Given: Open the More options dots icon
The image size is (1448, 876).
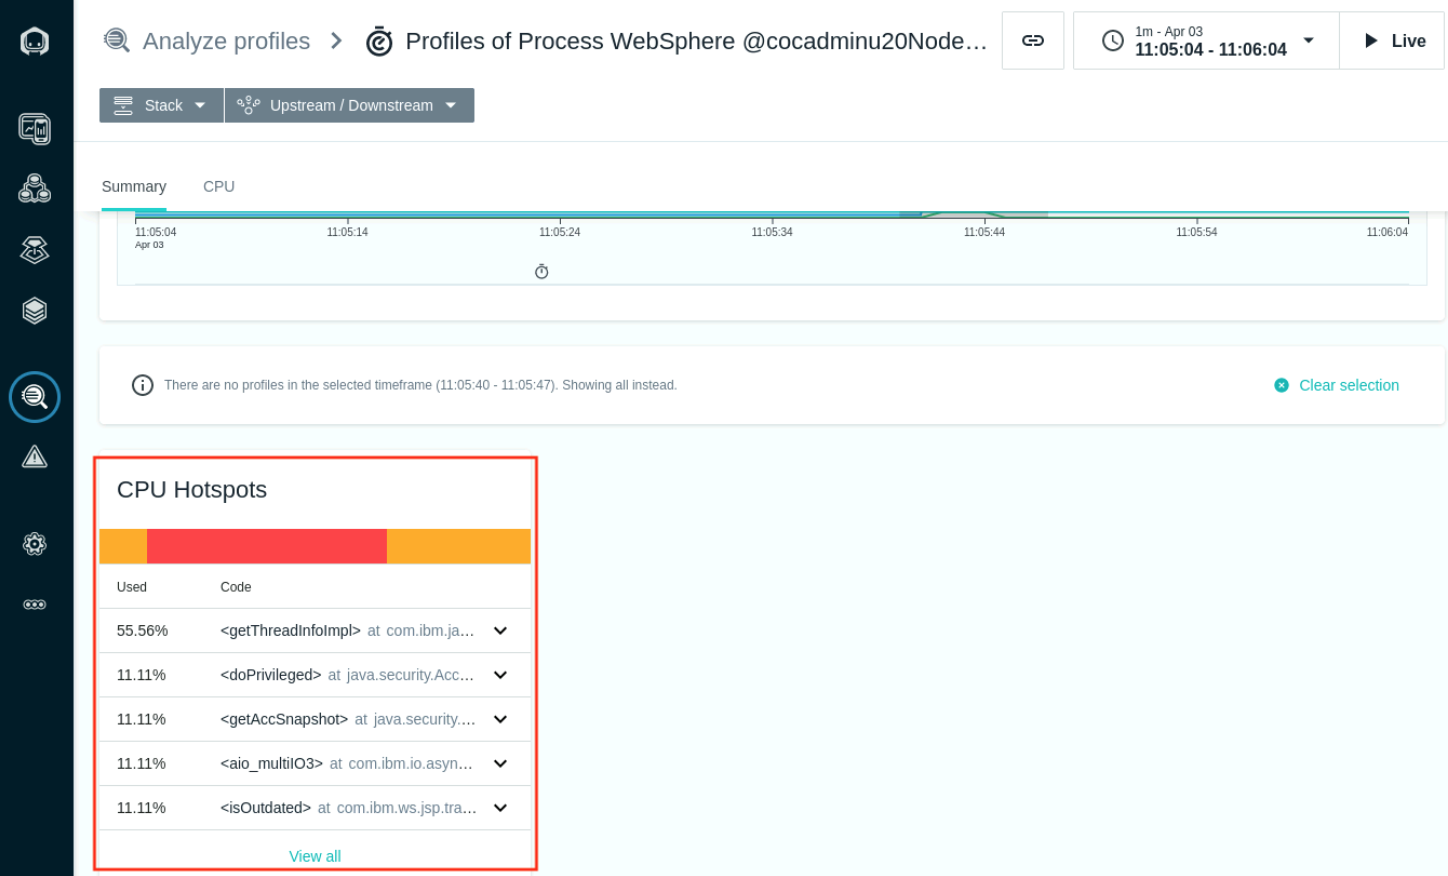Looking at the screenshot, I should coord(35,605).
